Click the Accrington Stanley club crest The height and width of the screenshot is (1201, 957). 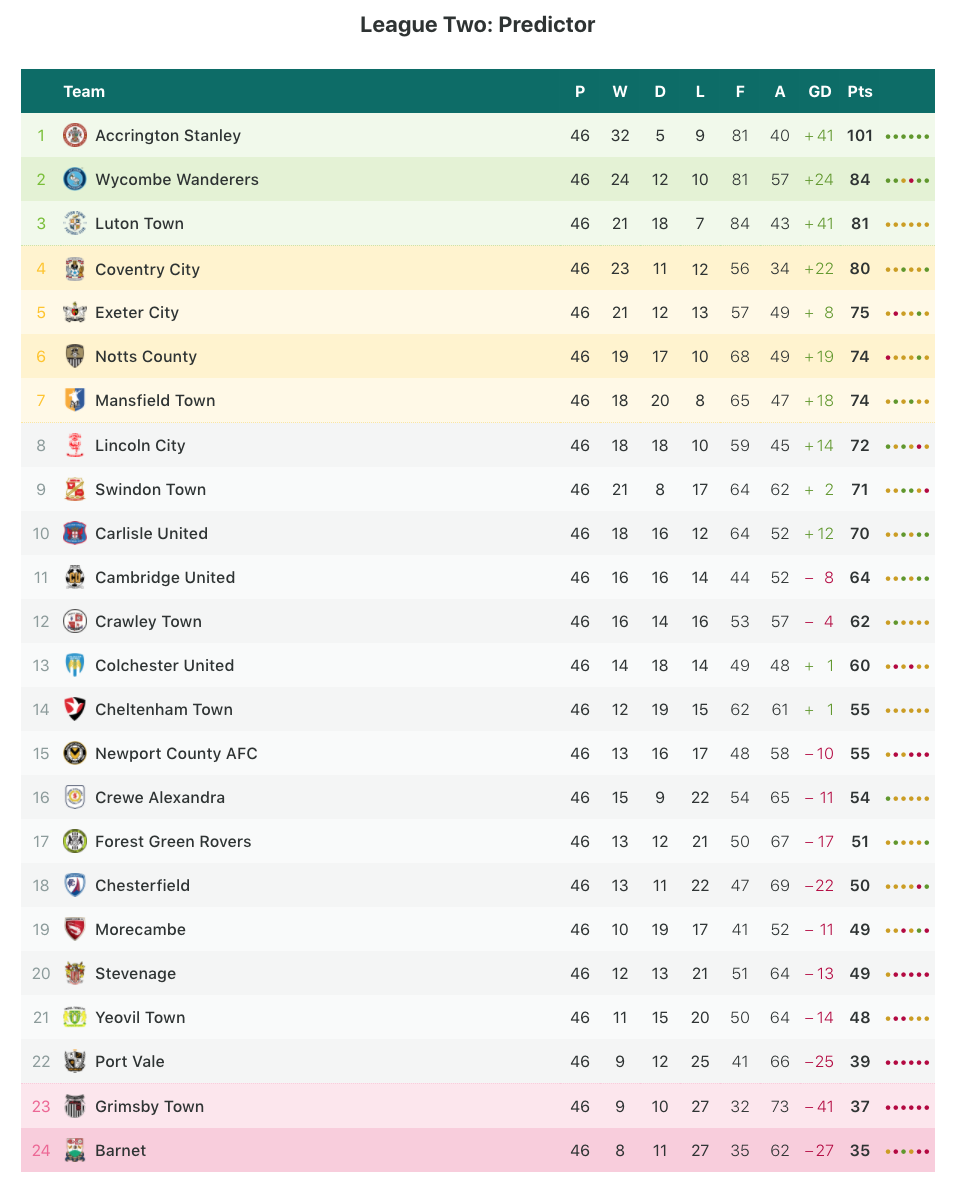pyautogui.click(x=75, y=135)
